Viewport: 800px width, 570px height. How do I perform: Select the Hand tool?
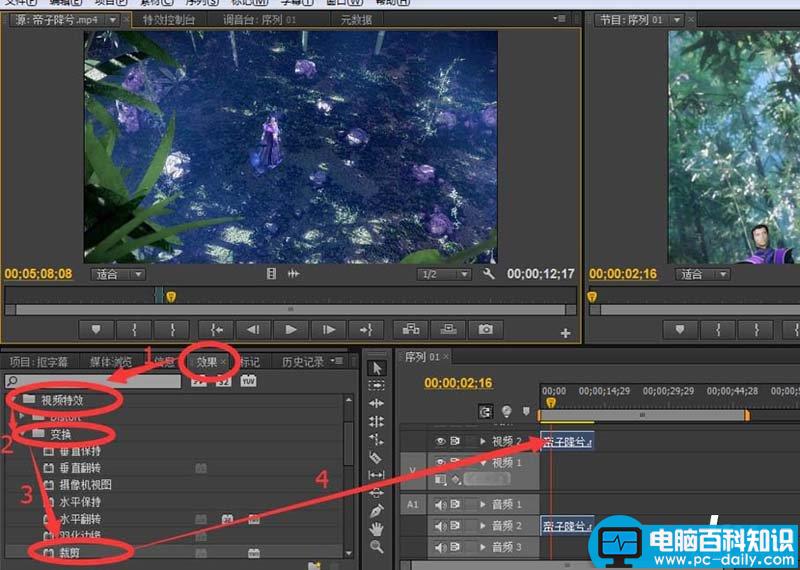point(377,529)
